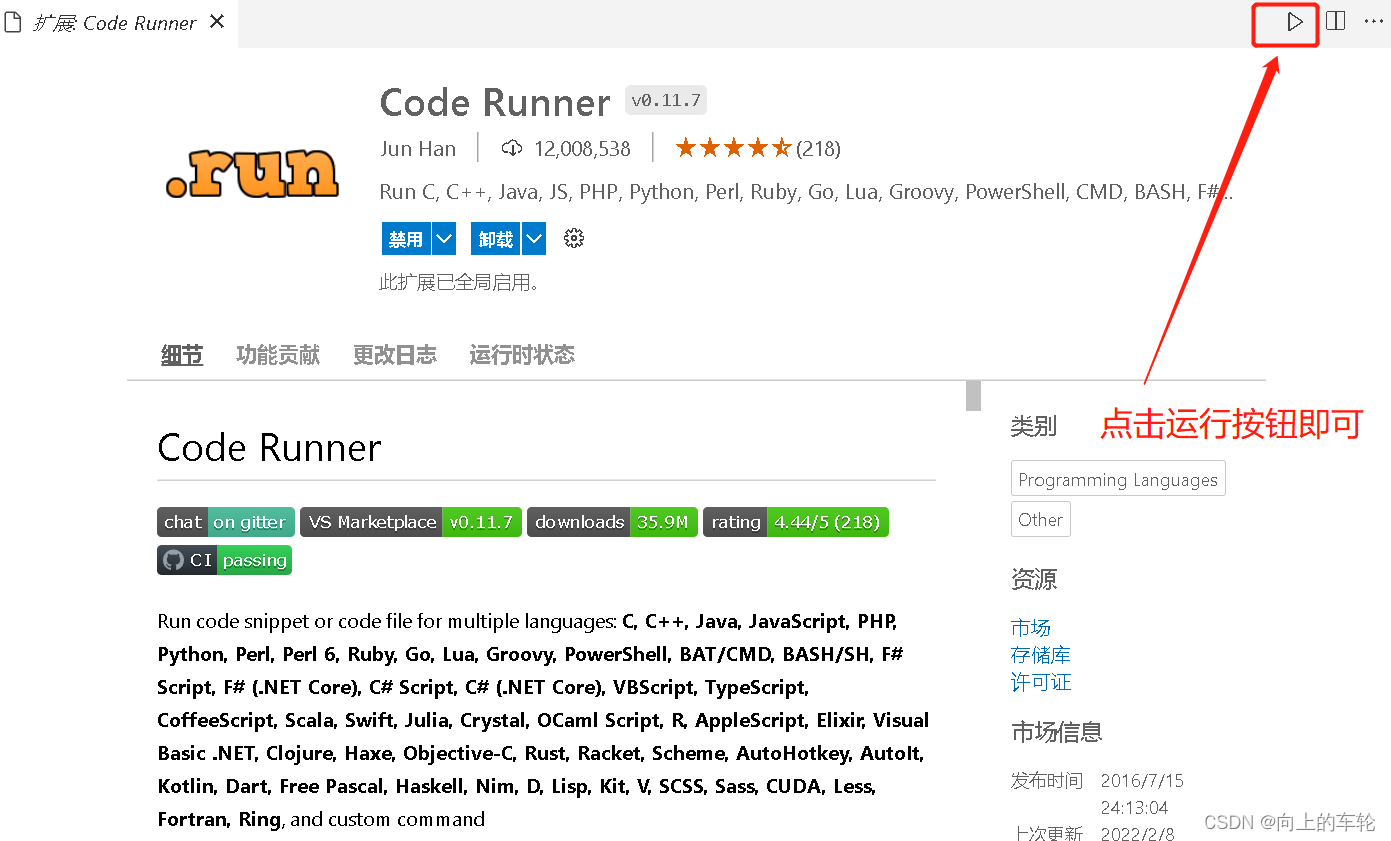
Task: Open the more actions ellipsis menu
Action: tap(1373, 21)
